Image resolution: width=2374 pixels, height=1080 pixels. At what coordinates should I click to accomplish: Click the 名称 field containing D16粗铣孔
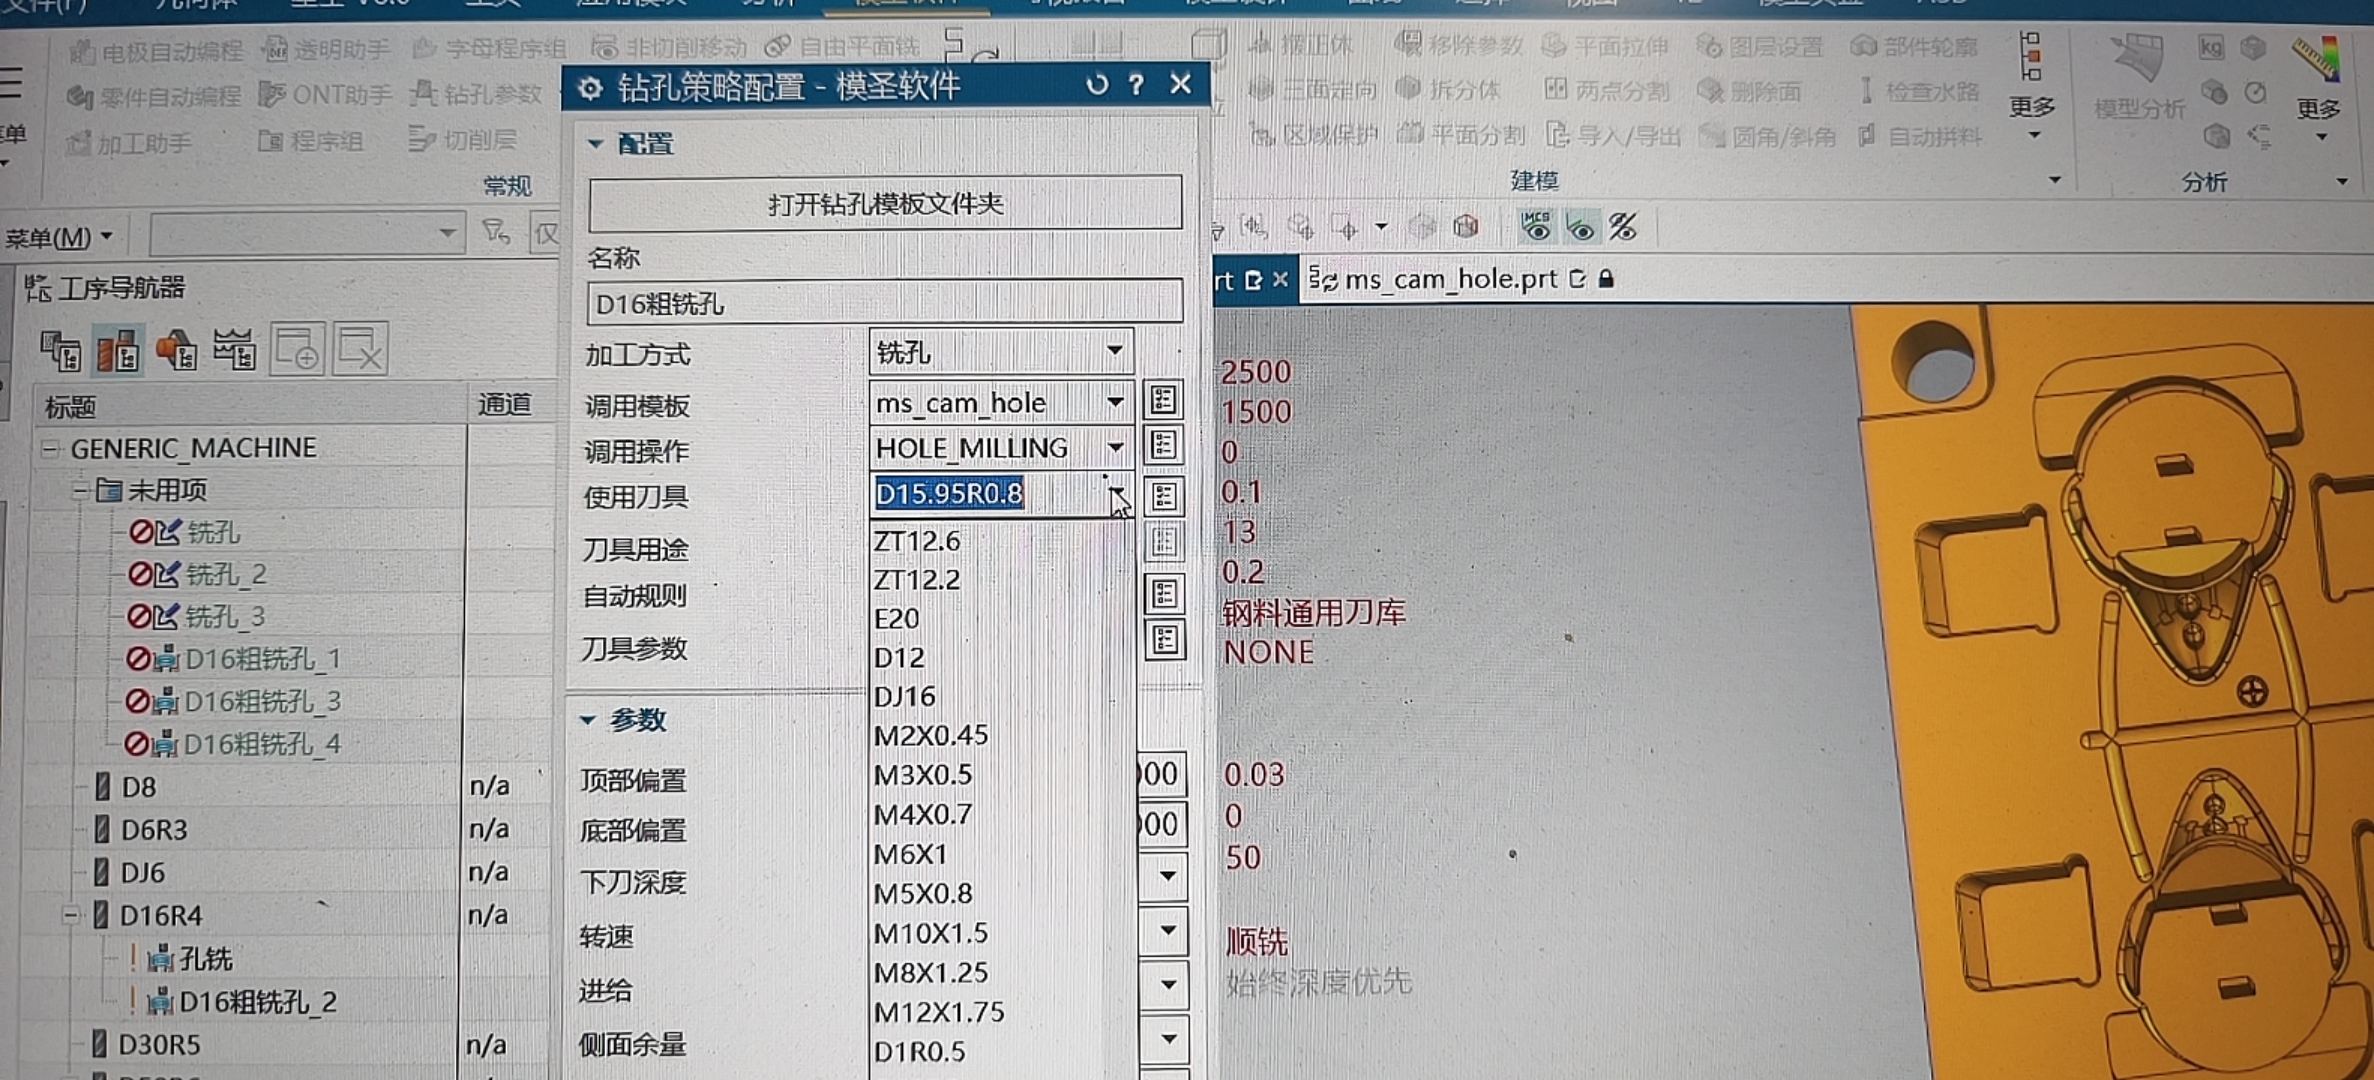885,303
